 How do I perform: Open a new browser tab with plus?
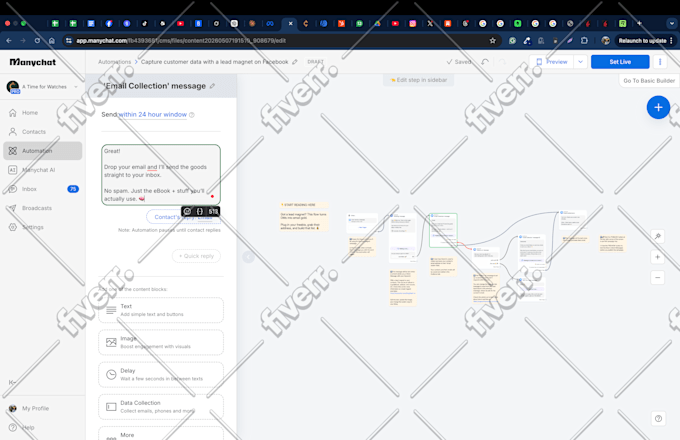click(x=639, y=23)
